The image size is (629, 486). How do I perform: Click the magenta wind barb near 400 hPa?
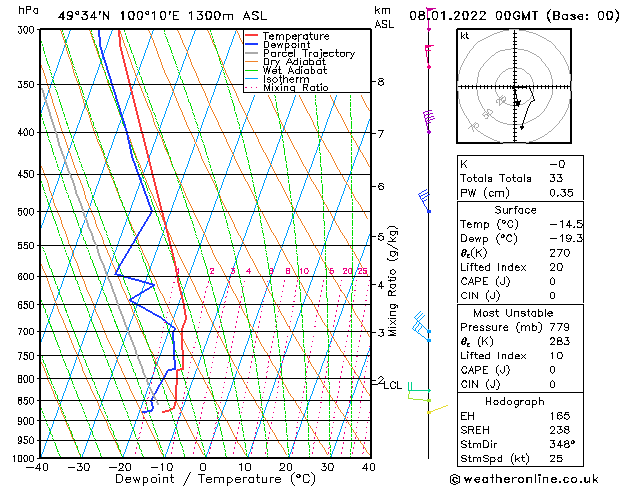428,122
